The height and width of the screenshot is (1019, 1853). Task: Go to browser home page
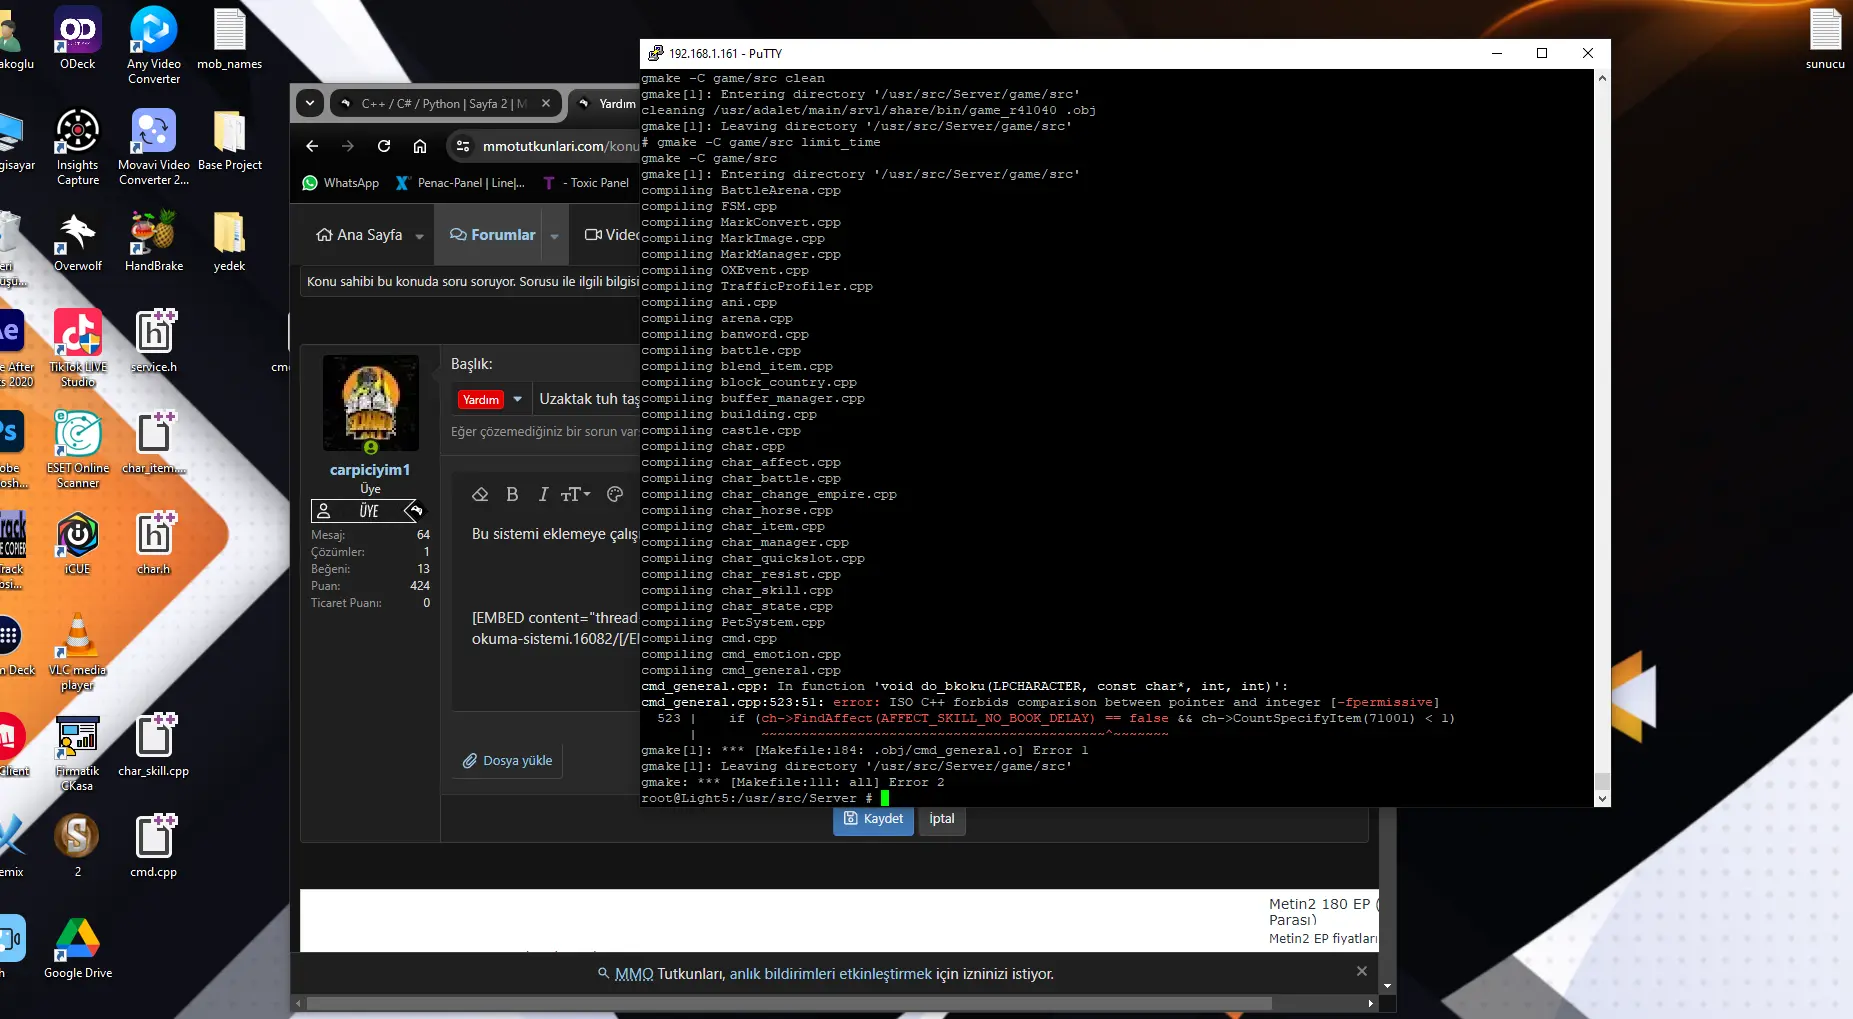pyautogui.click(x=420, y=146)
